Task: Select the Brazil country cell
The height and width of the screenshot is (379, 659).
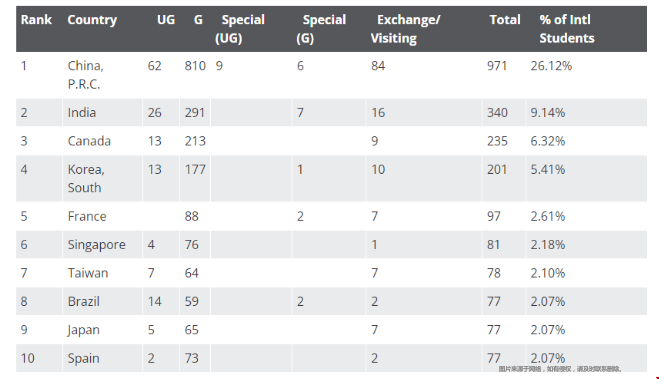Action: (84, 301)
